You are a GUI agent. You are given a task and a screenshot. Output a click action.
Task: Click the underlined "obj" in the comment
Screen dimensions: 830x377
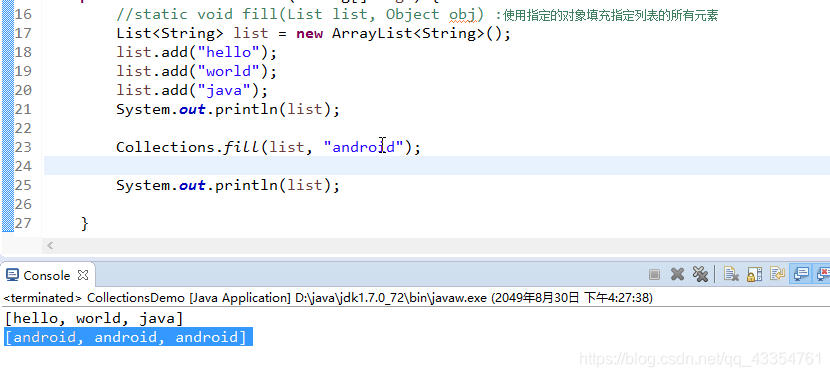click(463, 15)
